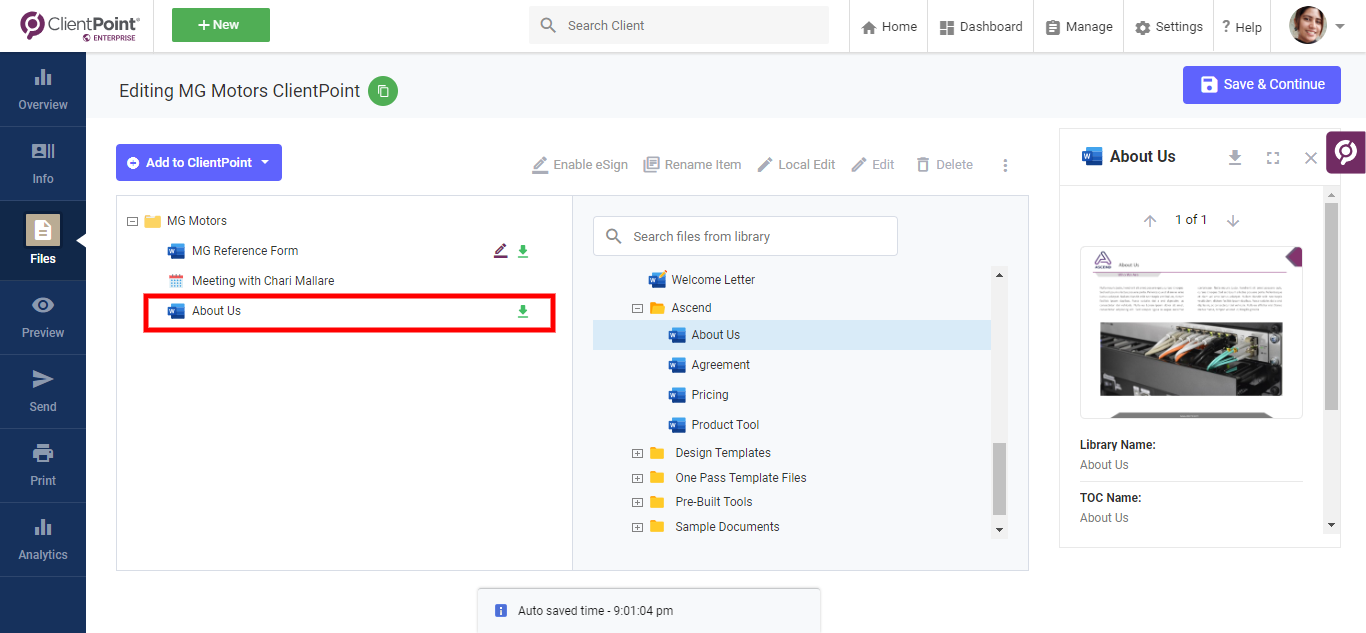This screenshot has width=1366, height=633.
Task: Download the MG Reference Form file
Action: [522, 251]
